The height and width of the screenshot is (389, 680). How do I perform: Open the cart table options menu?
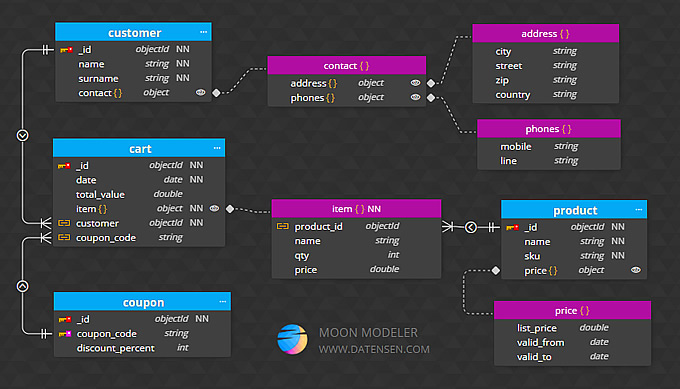point(217,148)
